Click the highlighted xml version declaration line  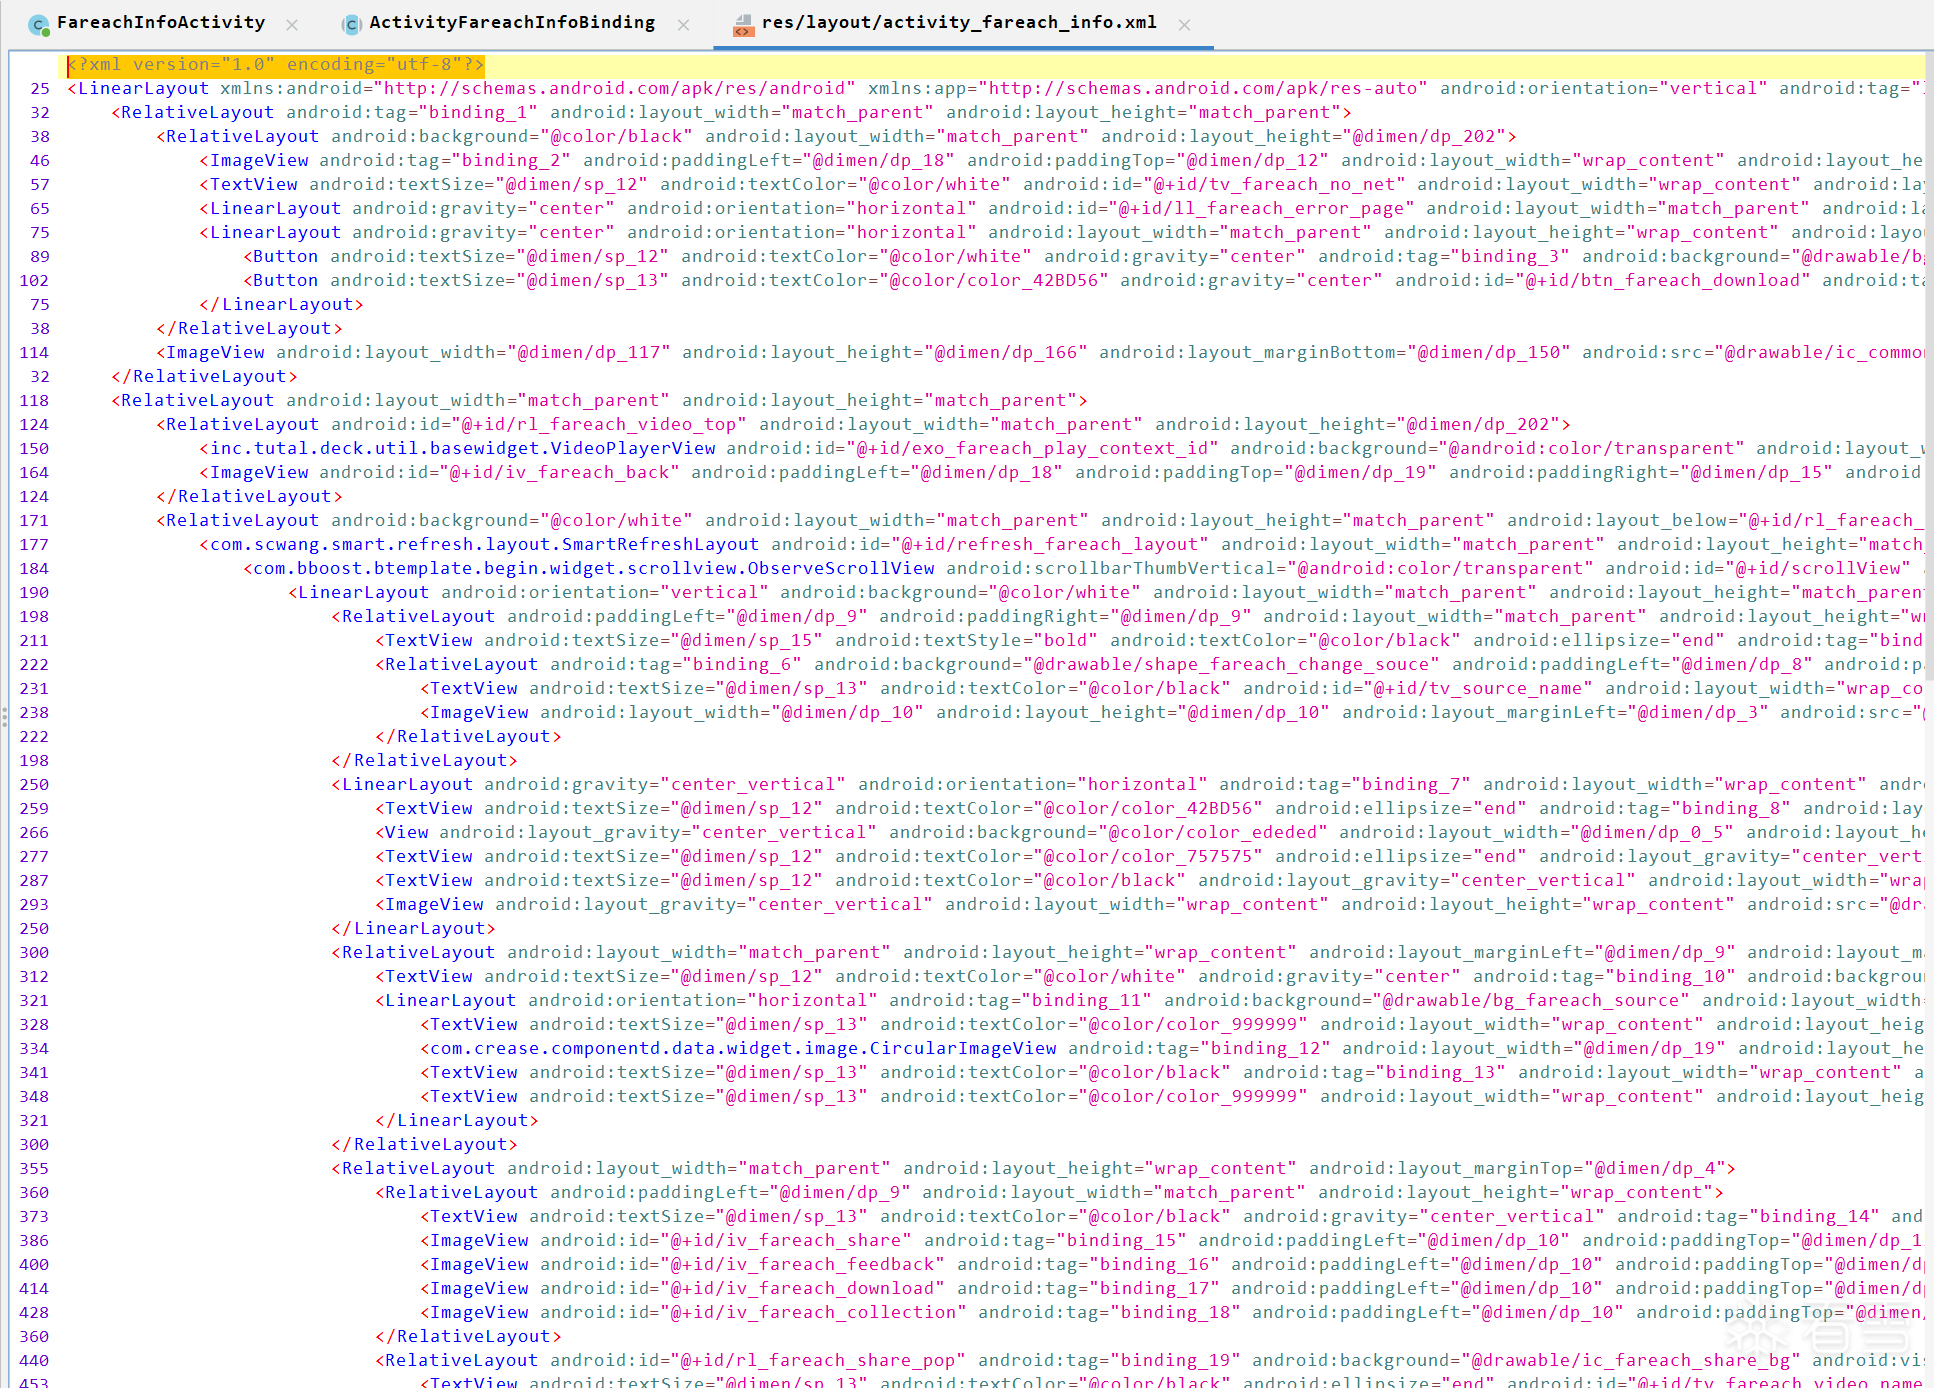tap(275, 65)
